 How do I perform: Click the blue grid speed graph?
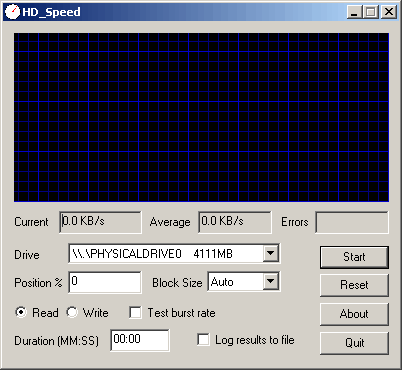pyautogui.click(x=201, y=117)
